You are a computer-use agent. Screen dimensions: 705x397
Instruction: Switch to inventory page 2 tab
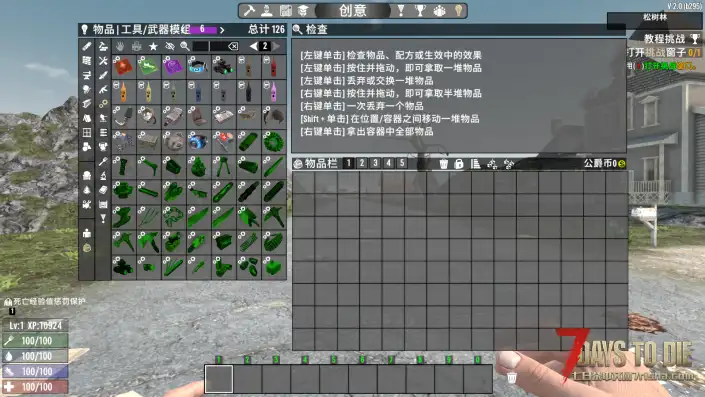tap(361, 163)
